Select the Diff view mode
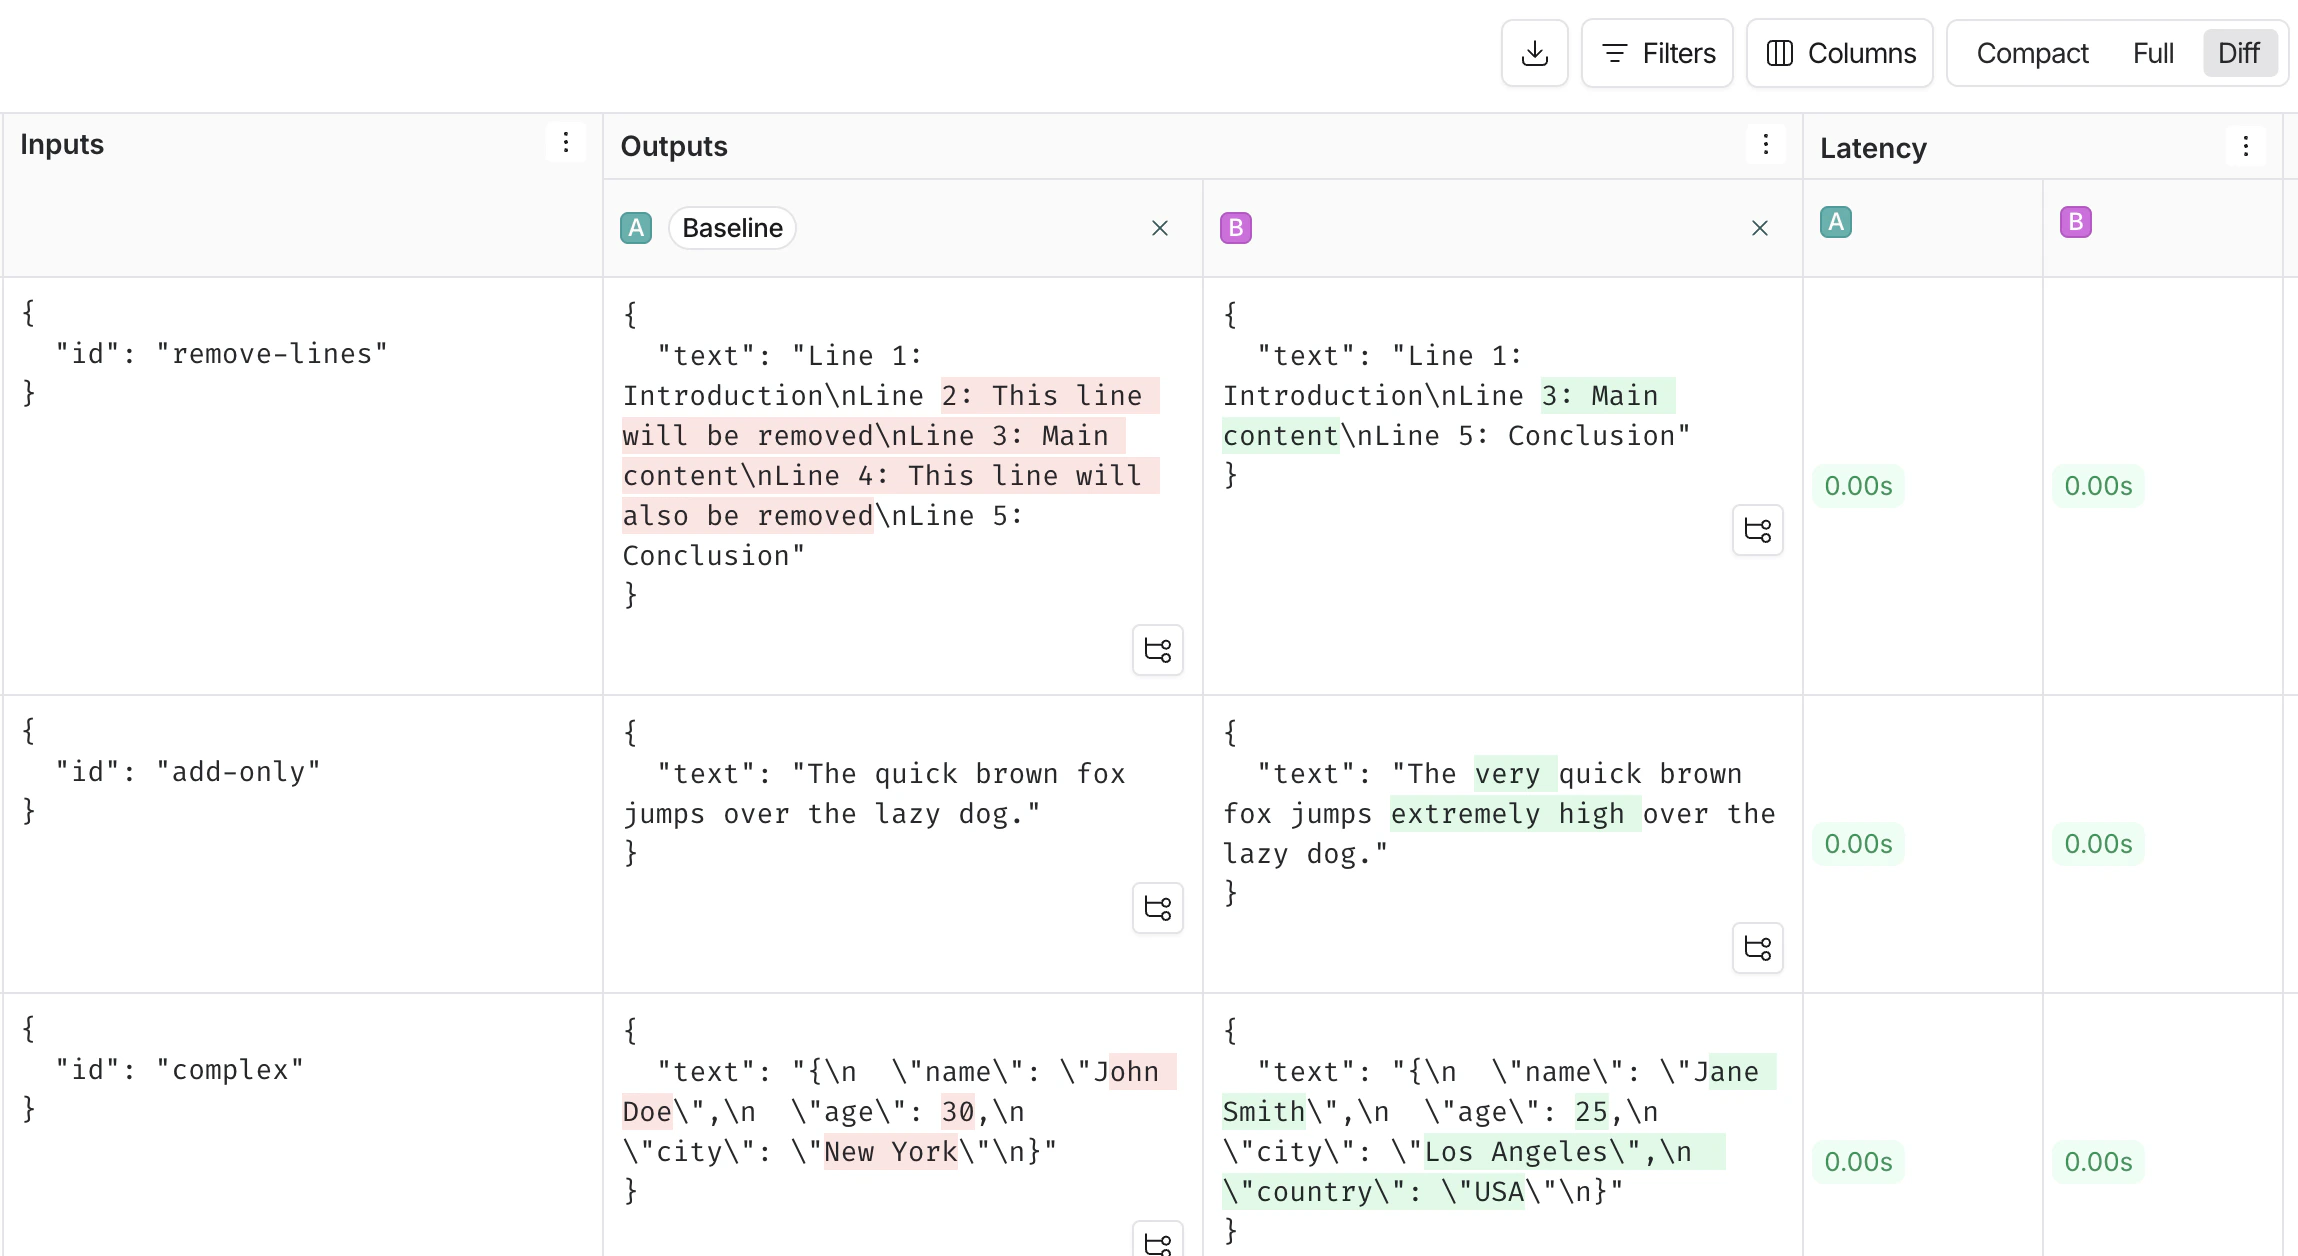 (2238, 53)
